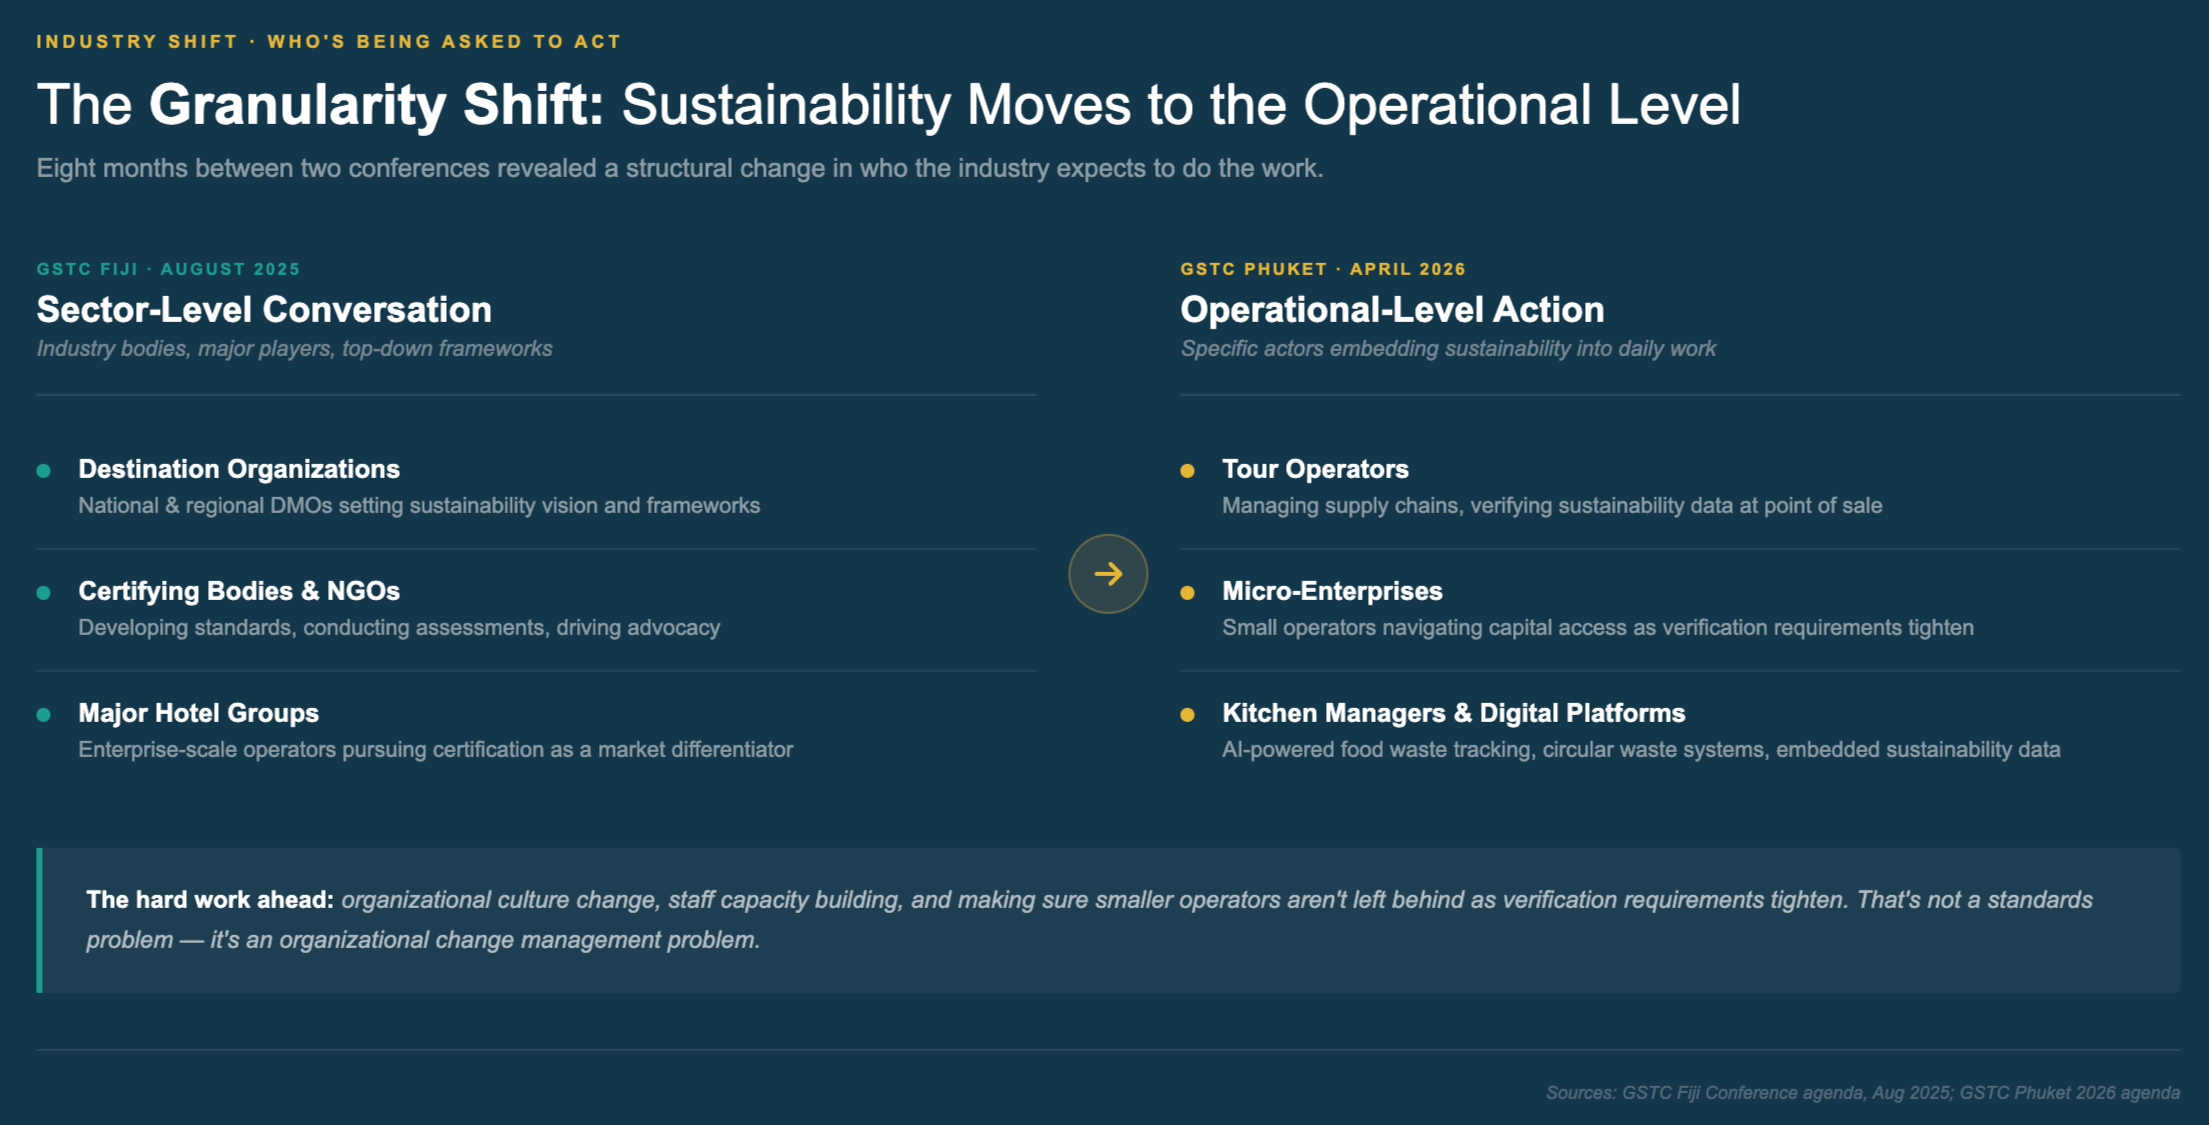Click the Operational-Level Action title
The width and height of the screenshot is (2209, 1125).
pyautogui.click(x=1391, y=310)
